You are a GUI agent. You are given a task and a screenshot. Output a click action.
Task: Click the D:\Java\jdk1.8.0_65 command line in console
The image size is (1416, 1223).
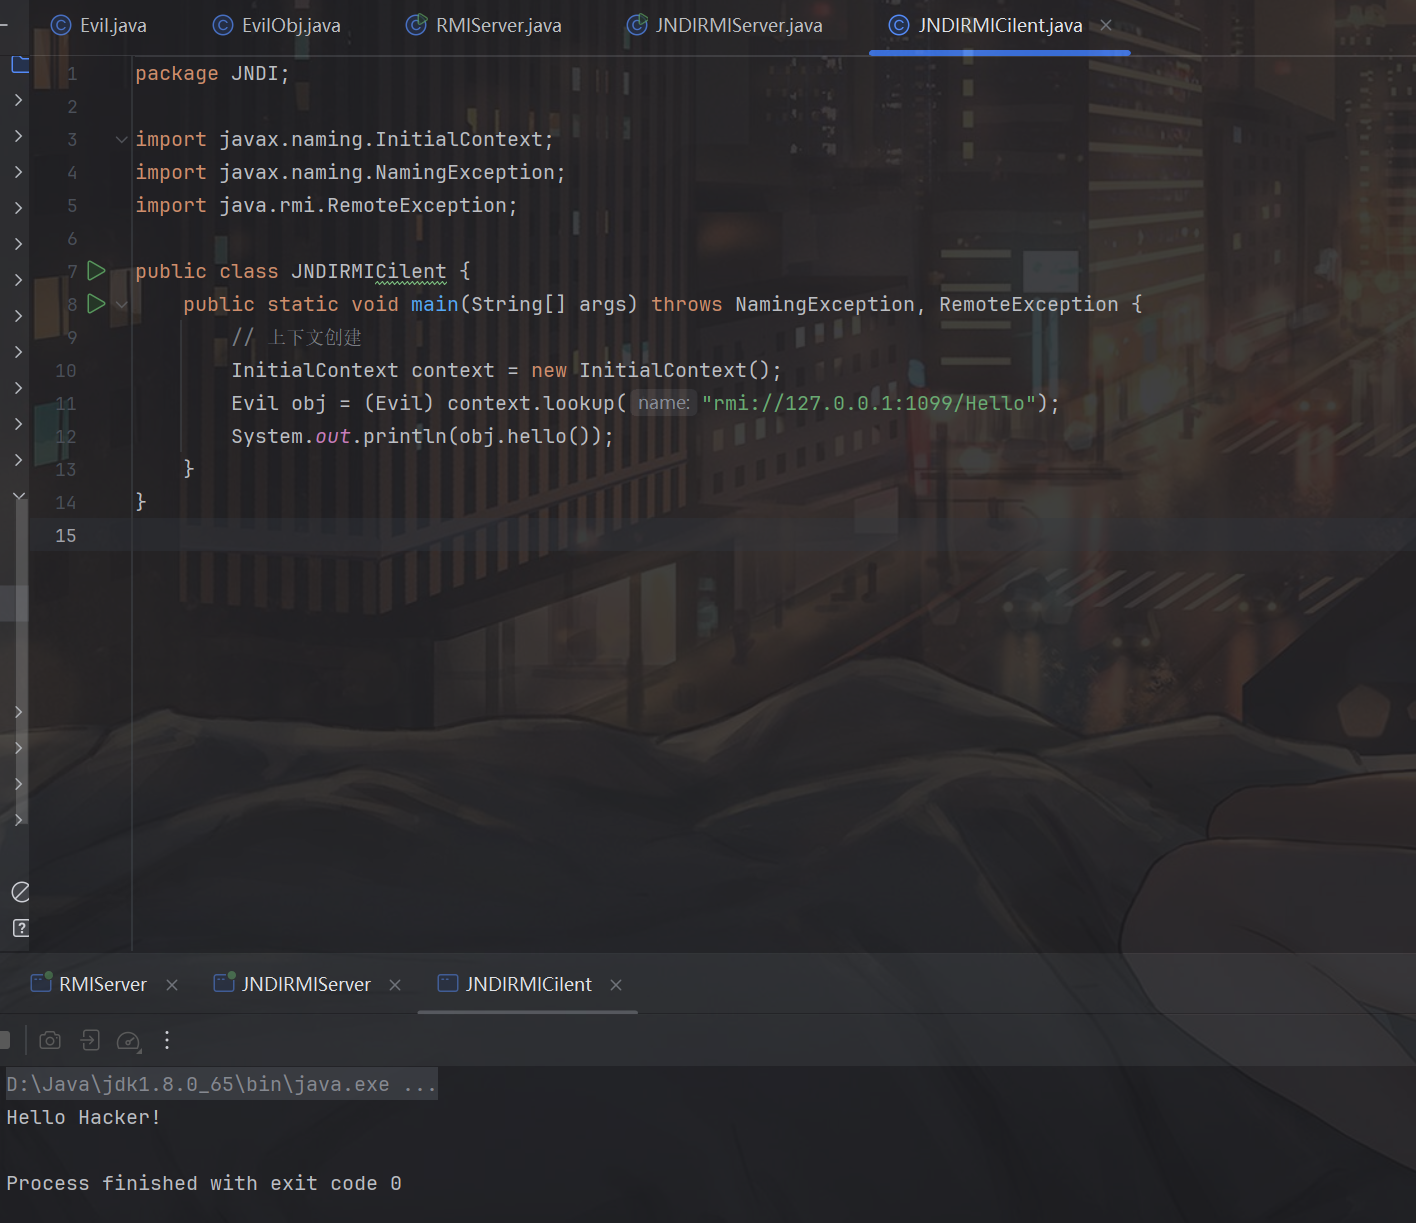point(220,1085)
